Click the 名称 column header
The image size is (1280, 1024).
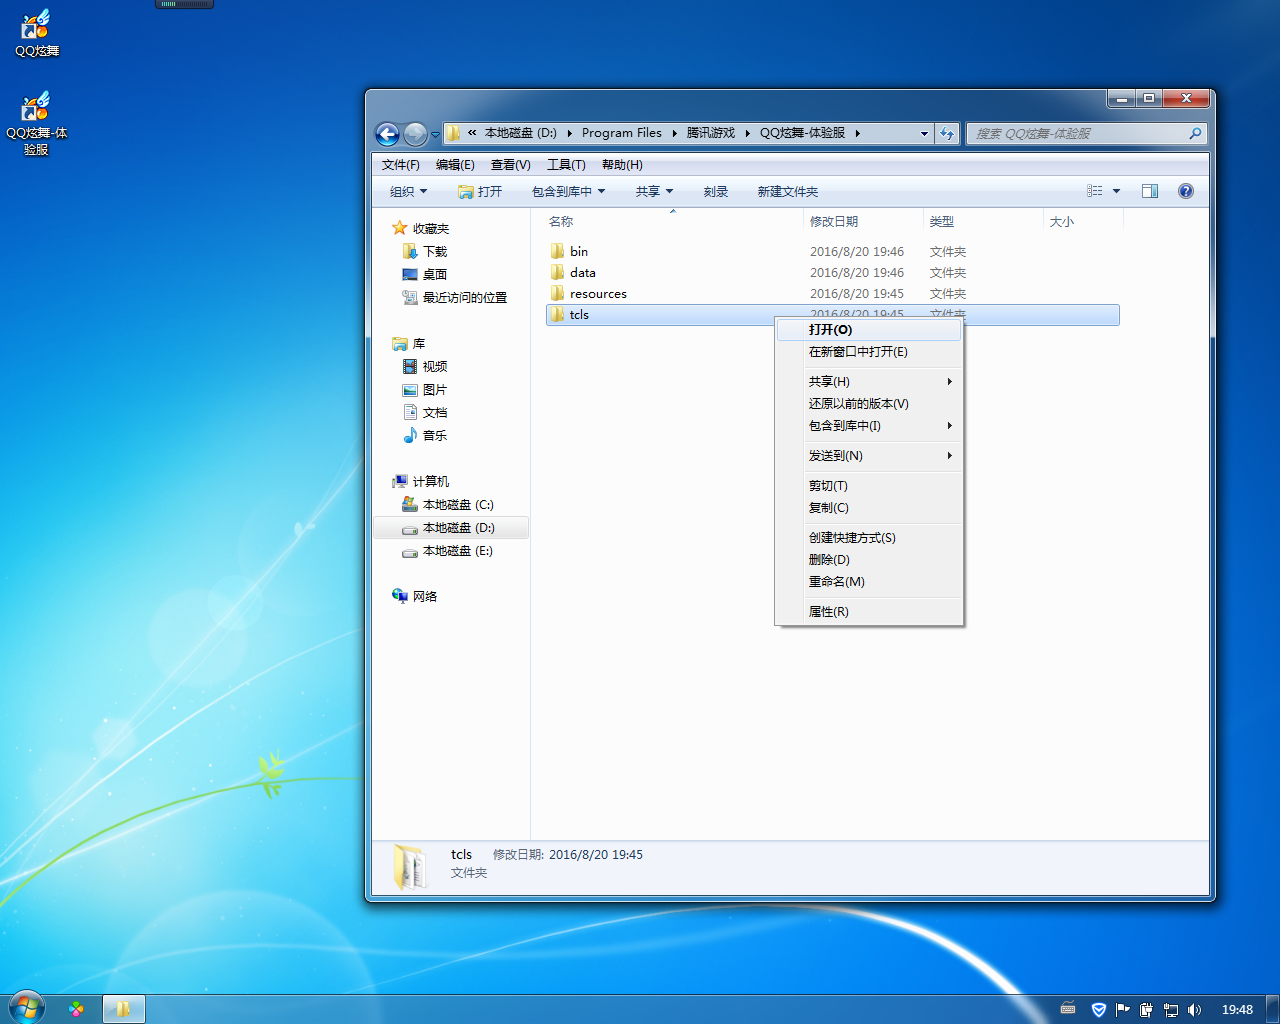tap(671, 222)
